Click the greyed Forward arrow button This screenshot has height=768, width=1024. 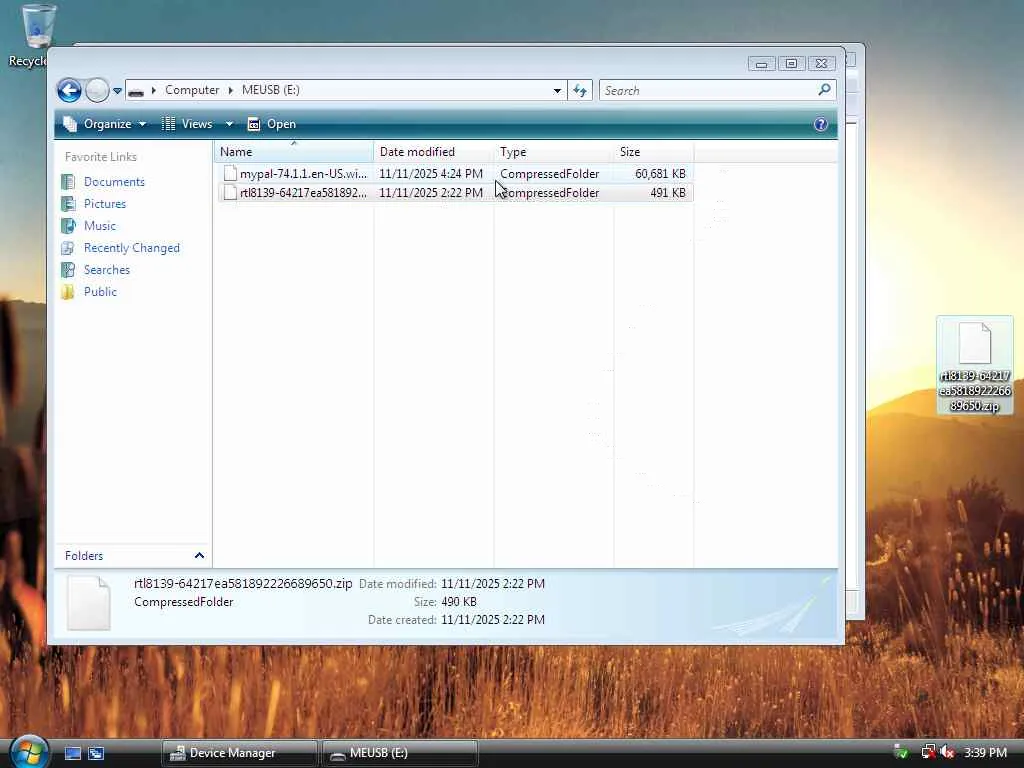[97, 90]
